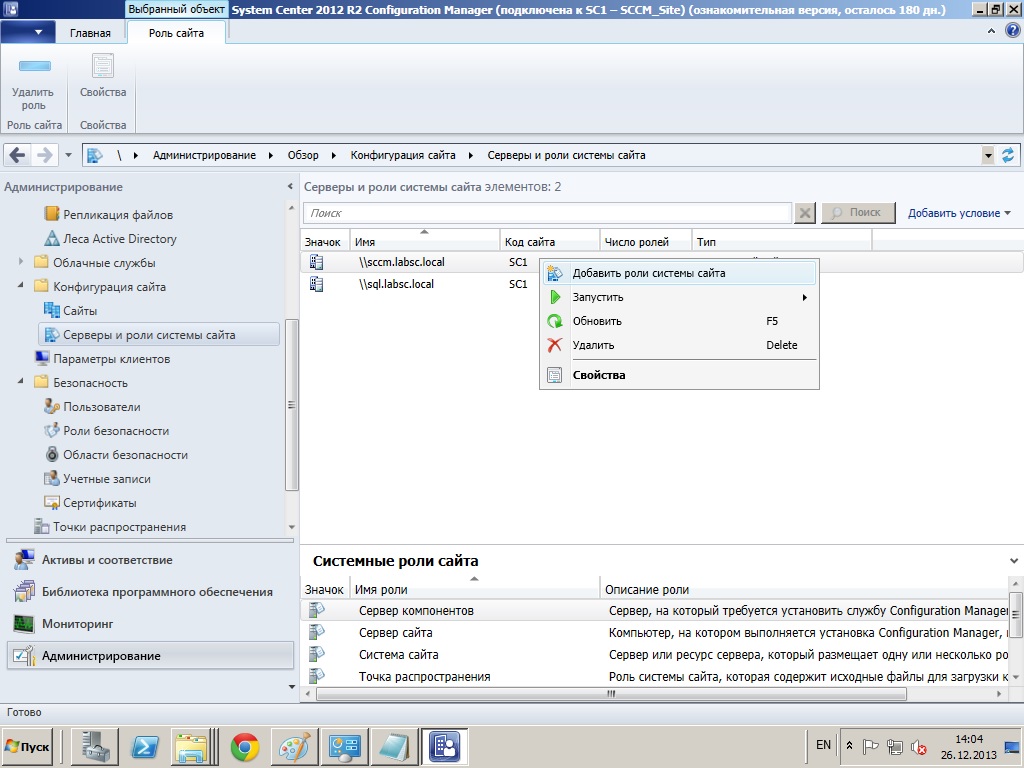Open navigation history dropdown arrow

[68, 155]
